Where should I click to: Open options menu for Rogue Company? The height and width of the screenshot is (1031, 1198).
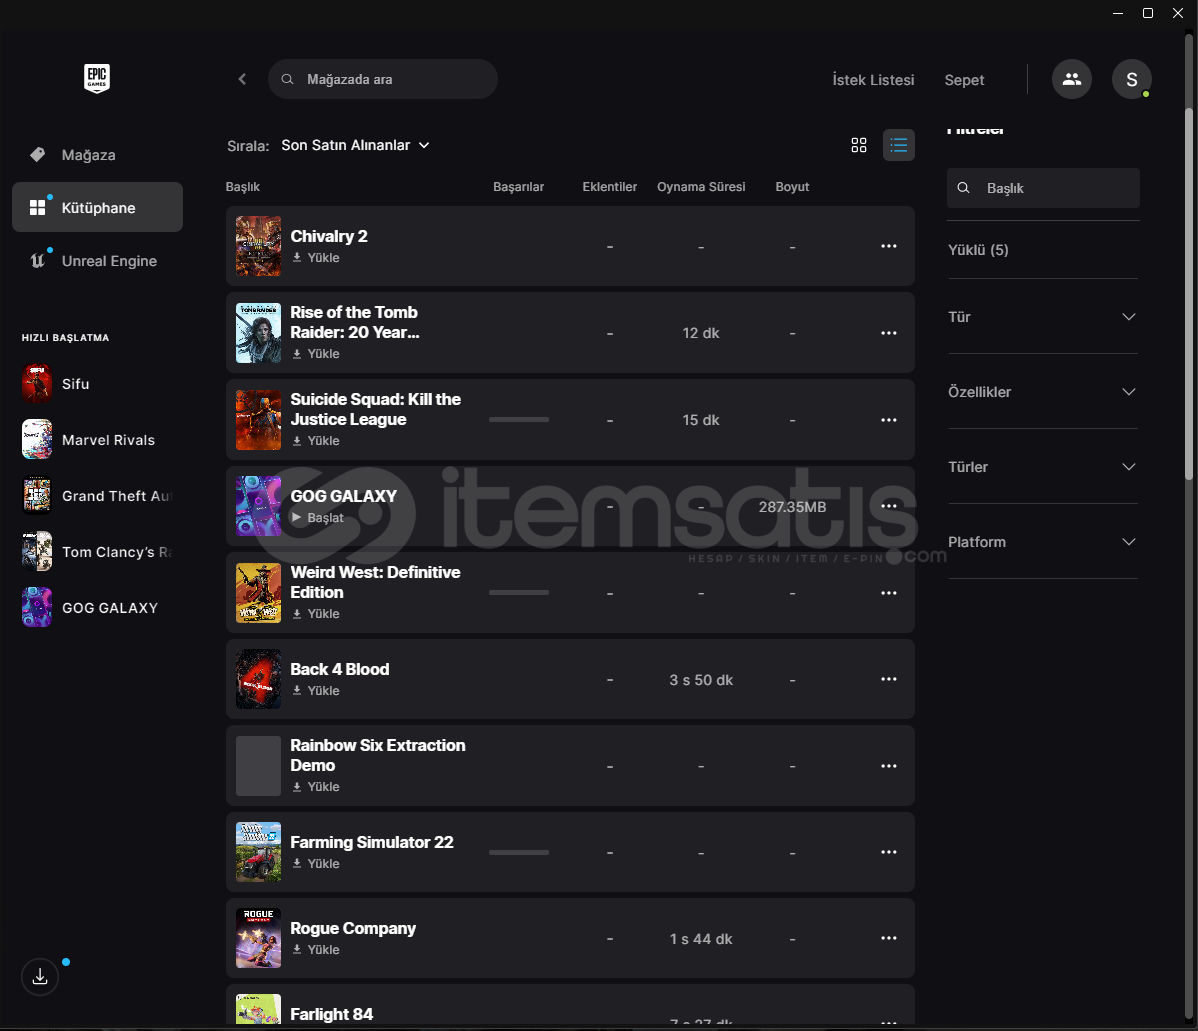(x=889, y=939)
